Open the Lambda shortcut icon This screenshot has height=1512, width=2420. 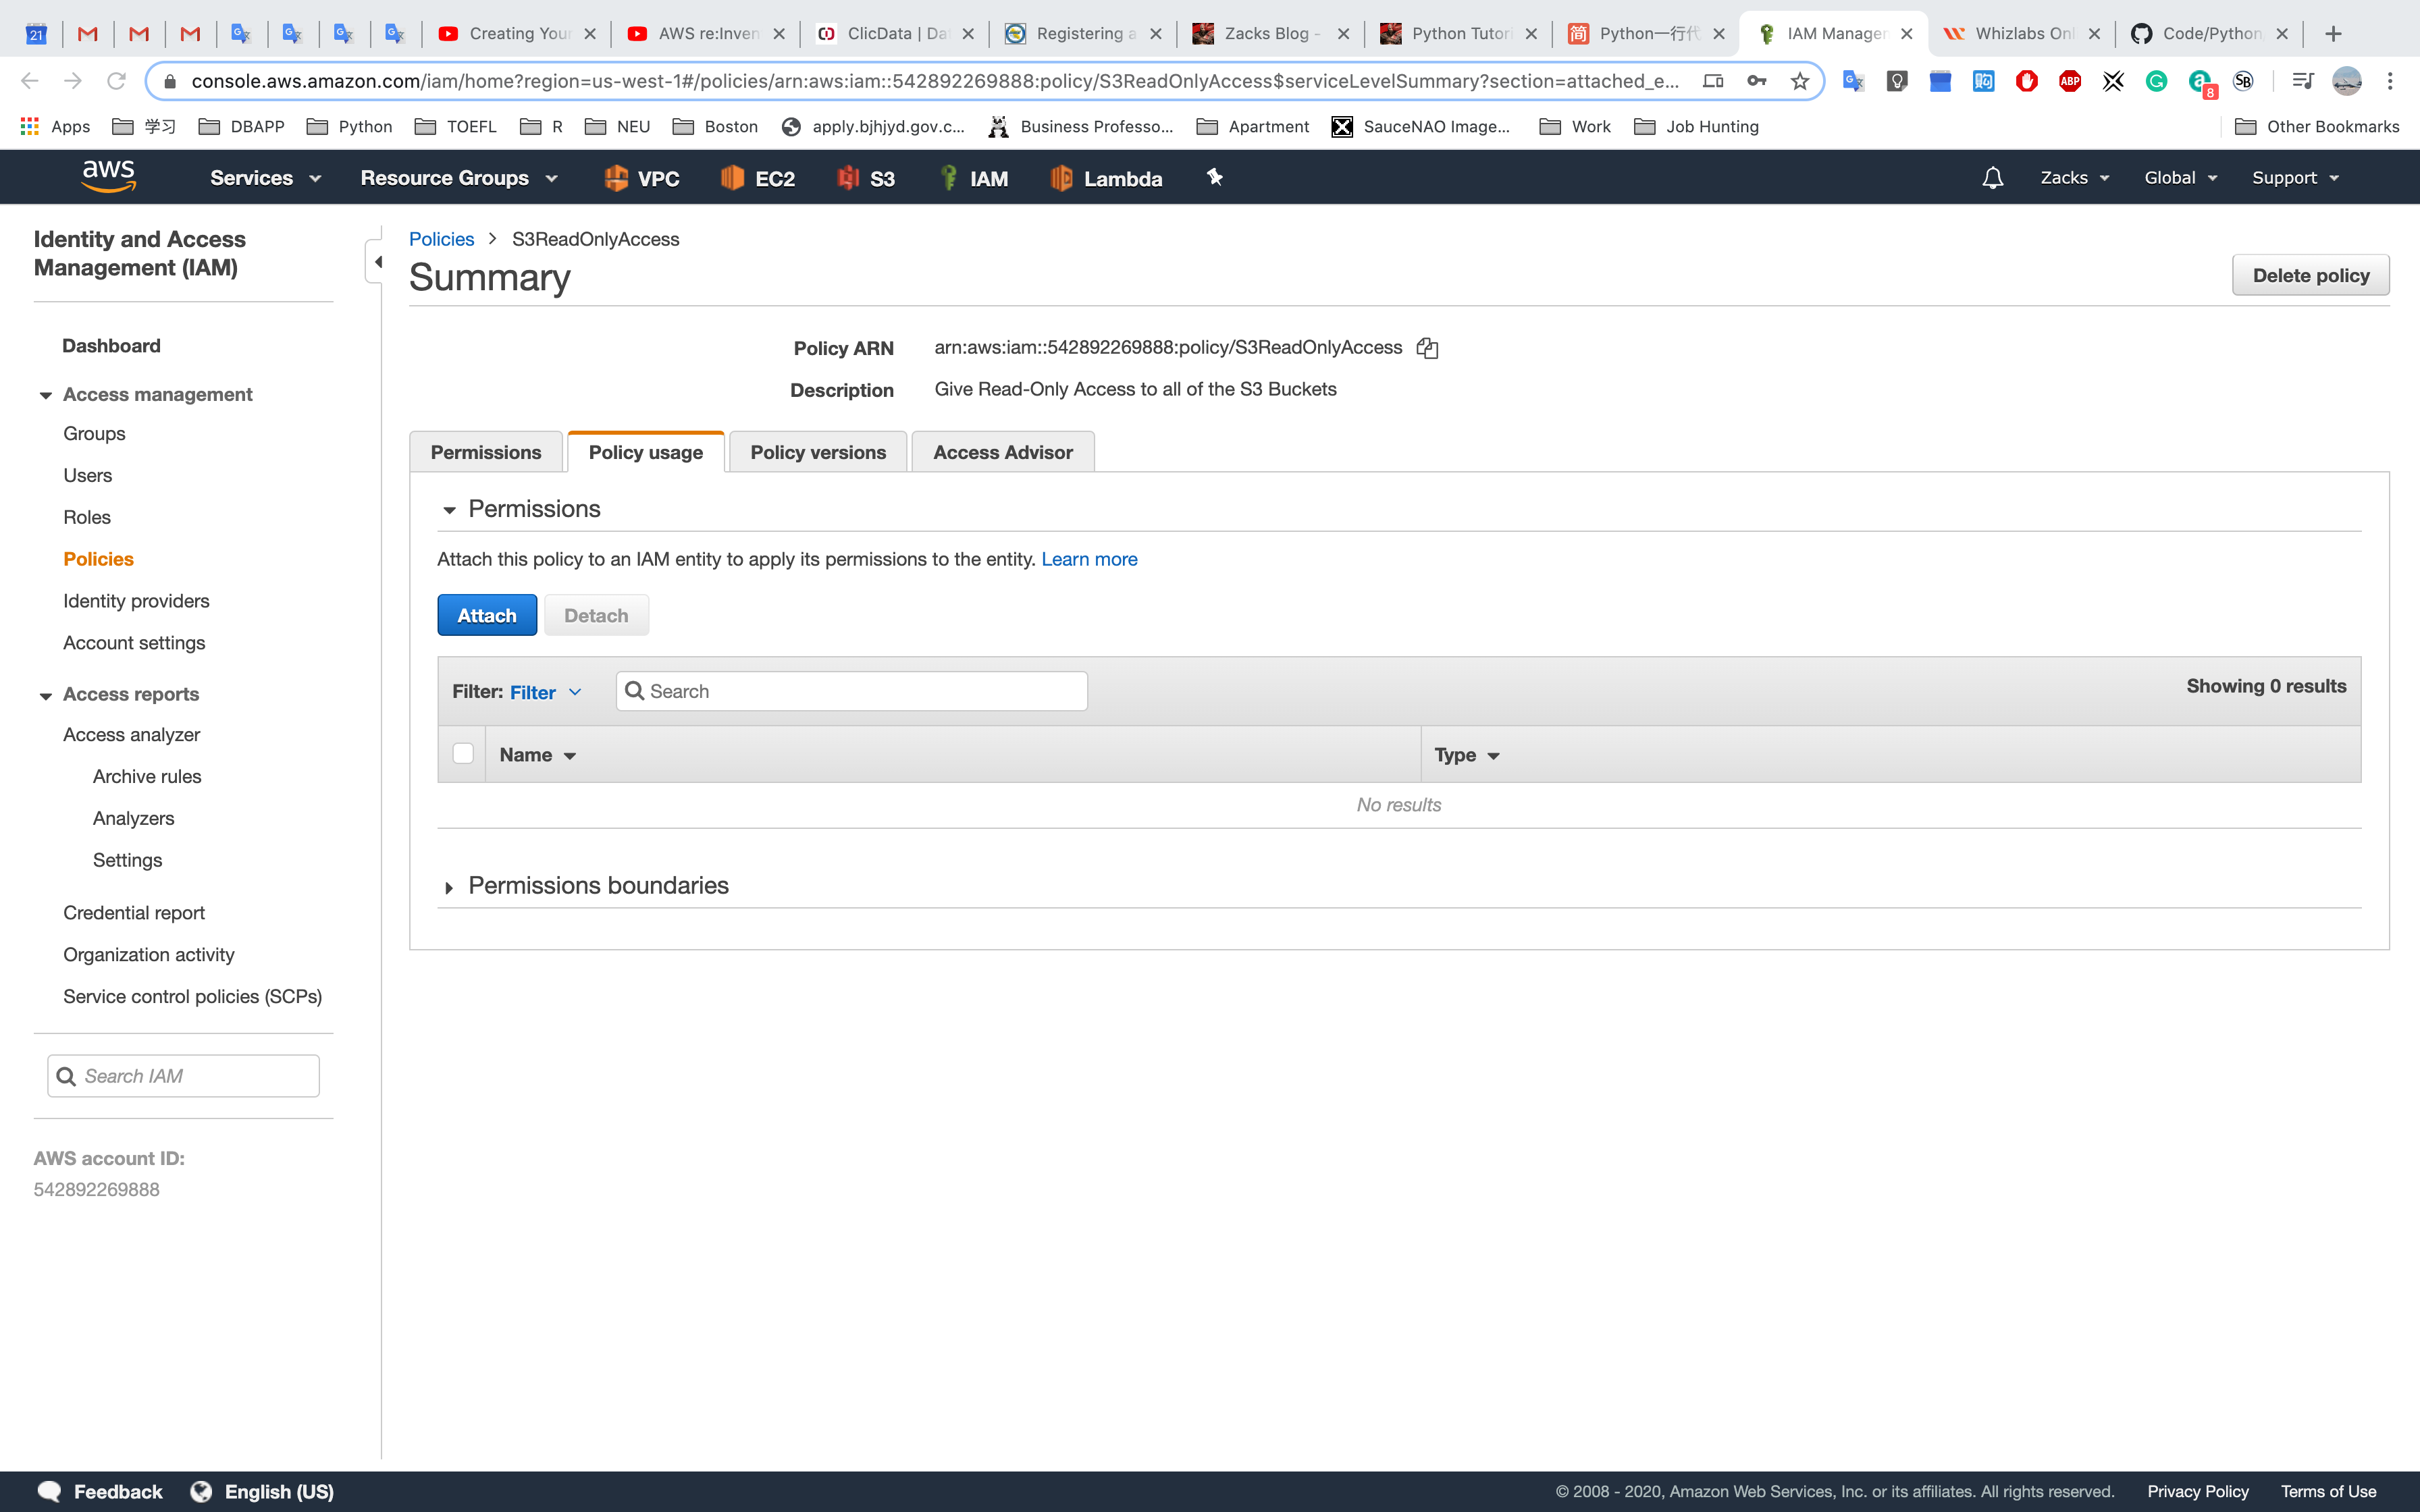[x=1106, y=178]
